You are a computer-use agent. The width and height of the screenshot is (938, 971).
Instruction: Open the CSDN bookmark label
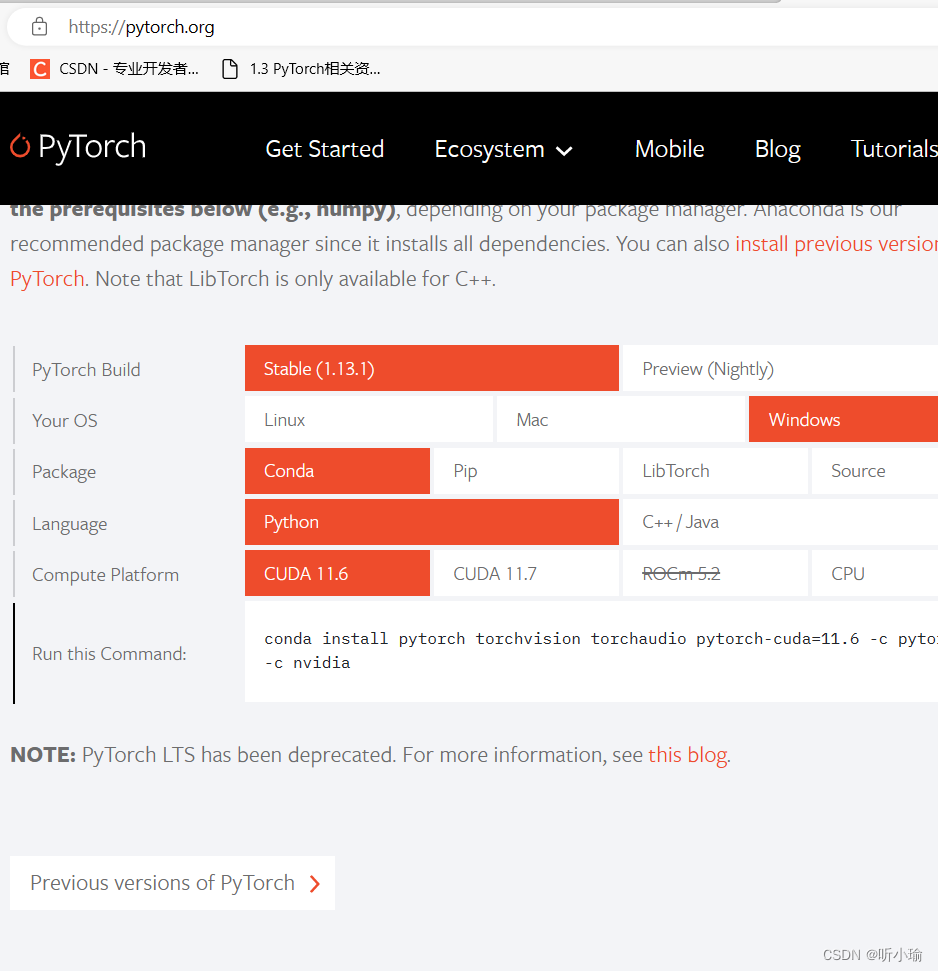click(x=129, y=69)
